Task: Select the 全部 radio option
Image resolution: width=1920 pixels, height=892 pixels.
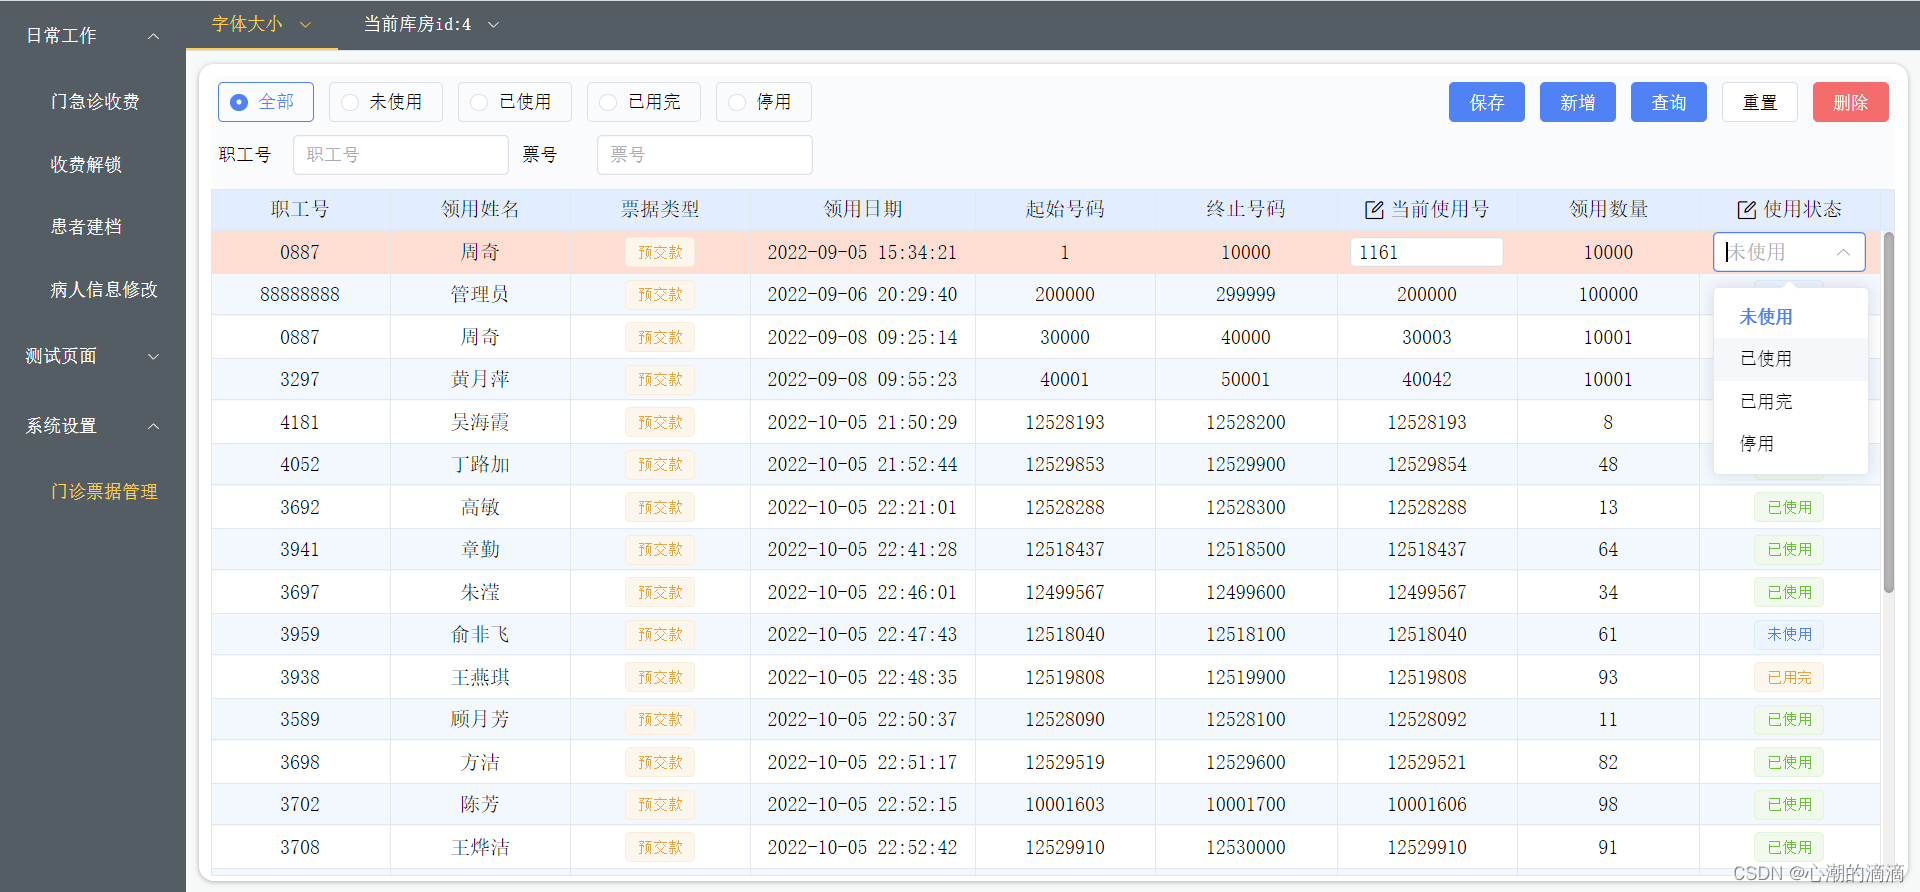Action: point(265,102)
